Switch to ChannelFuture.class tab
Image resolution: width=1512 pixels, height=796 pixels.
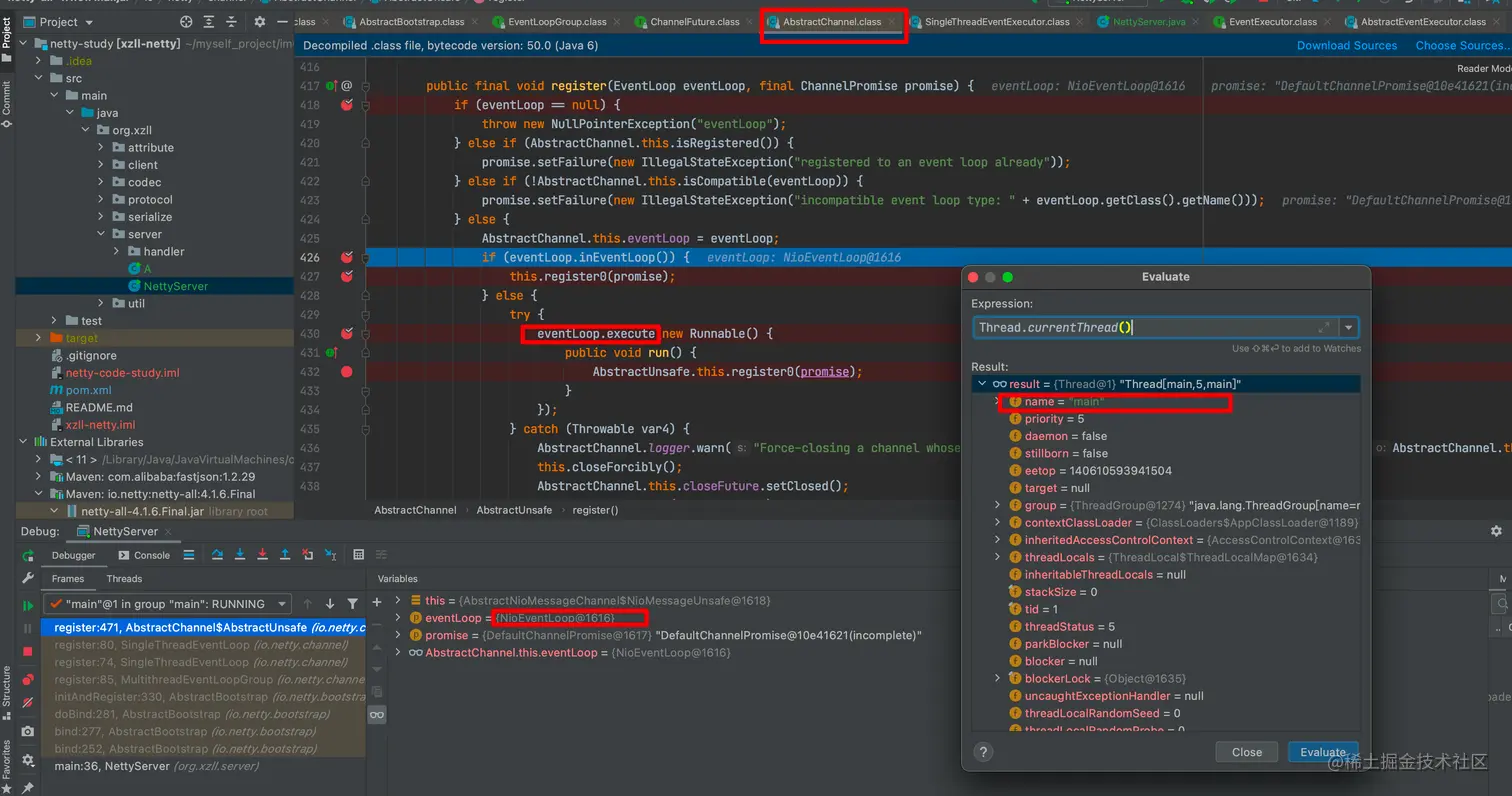[x=694, y=21]
